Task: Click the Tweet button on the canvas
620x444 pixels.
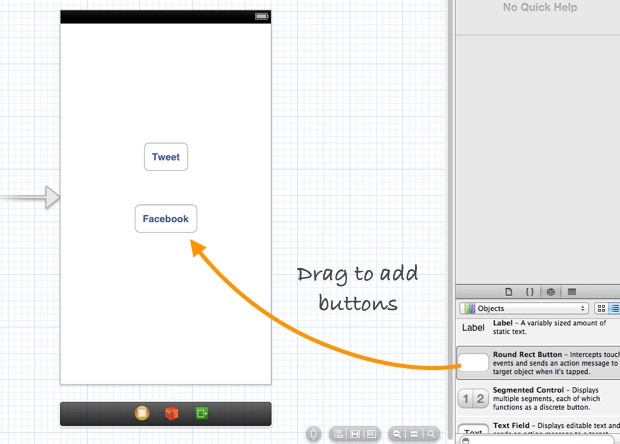Action: coord(166,157)
